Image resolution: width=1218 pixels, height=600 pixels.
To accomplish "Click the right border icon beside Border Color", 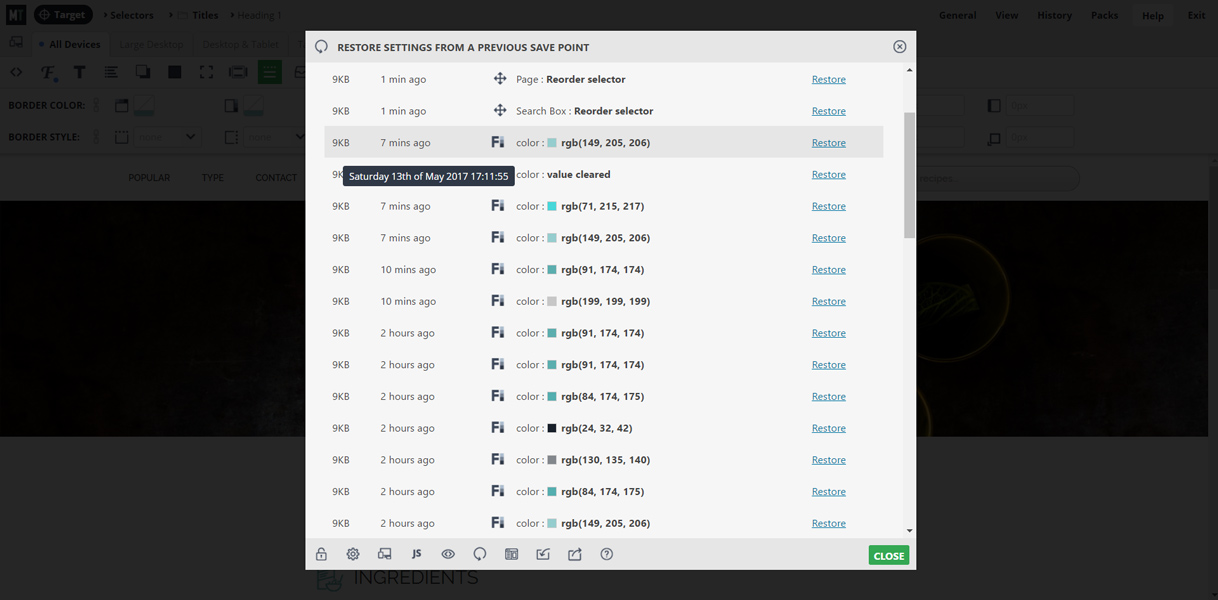I will (x=231, y=105).
